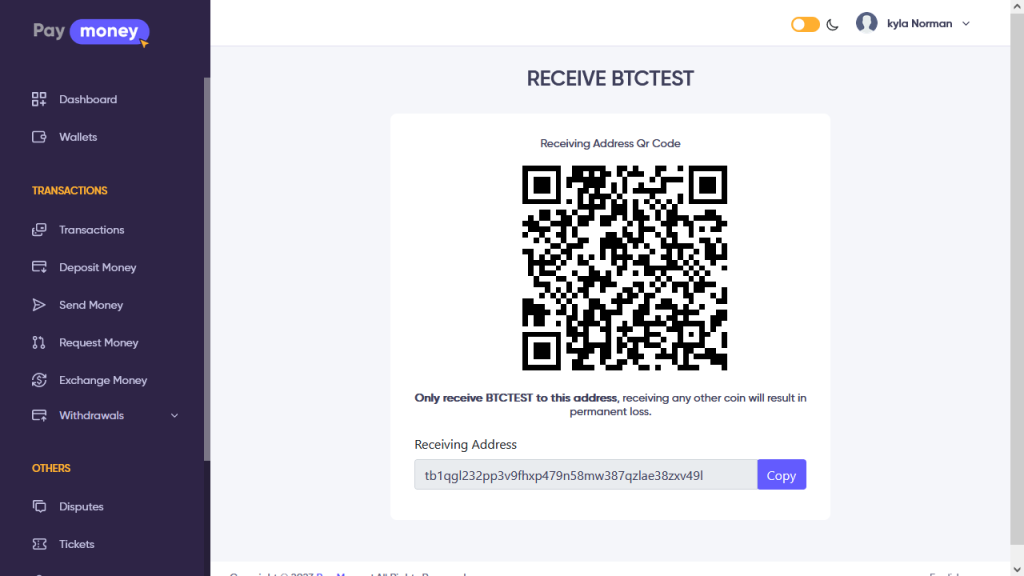Screen dimensions: 1024x576
Task: Click the Wallets icon in sidebar
Action: (x=39, y=137)
